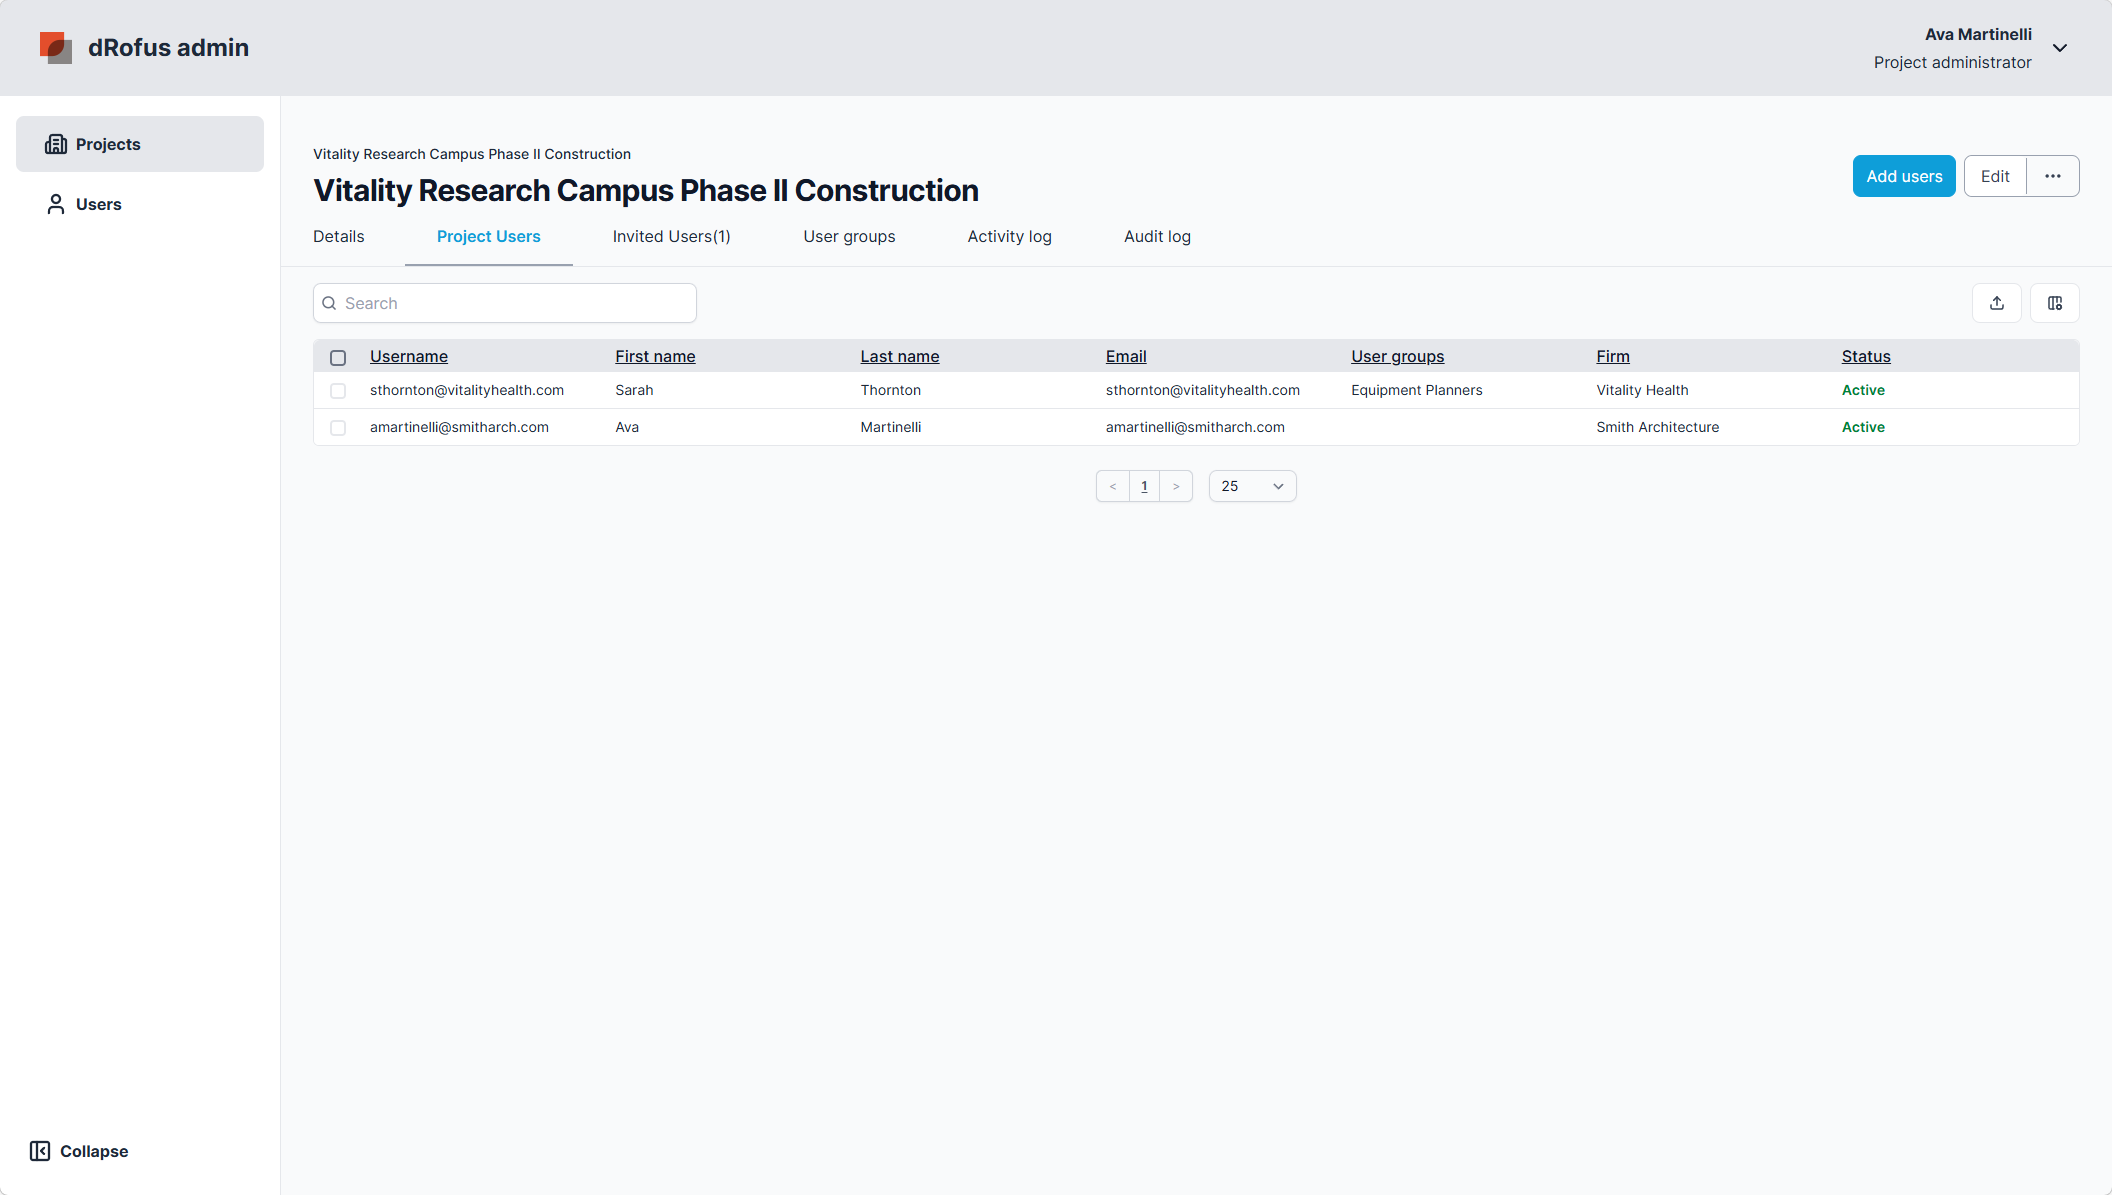Open the column settings icon button
The image size is (2112, 1195).
click(x=2055, y=303)
